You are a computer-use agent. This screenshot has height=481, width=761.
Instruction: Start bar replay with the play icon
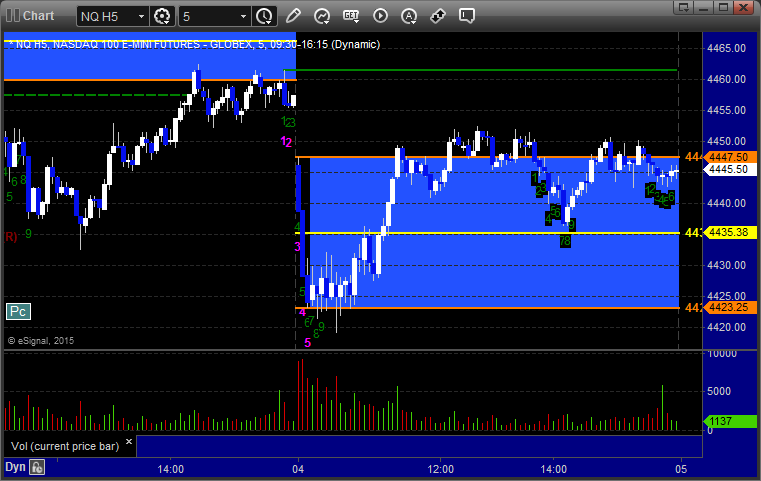(x=380, y=16)
